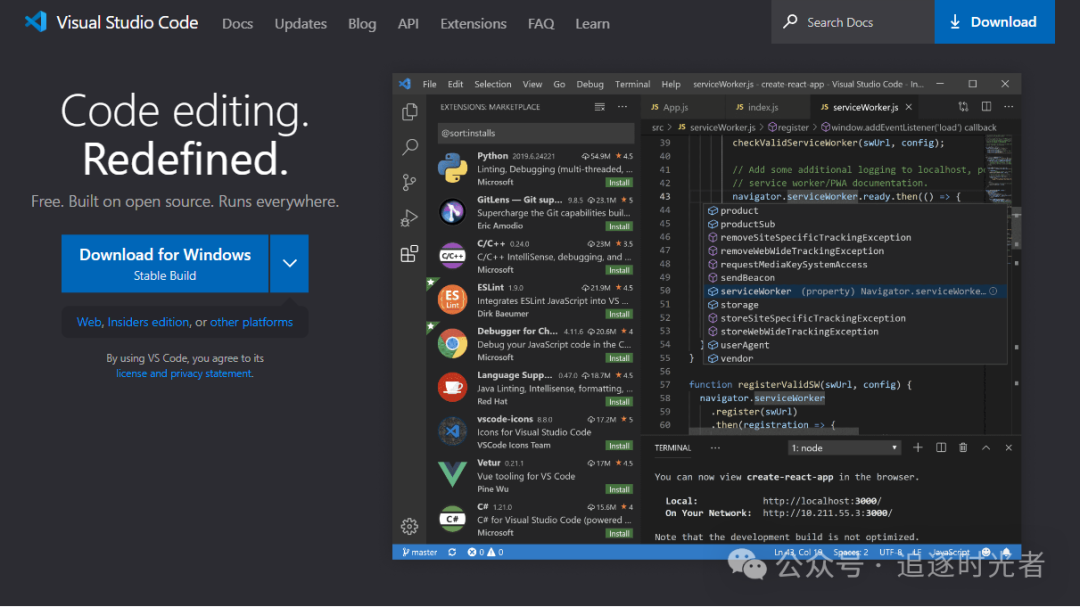This screenshot has width=1080, height=607.
Task: Split the terminal pane
Action: click(x=941, y=448)
